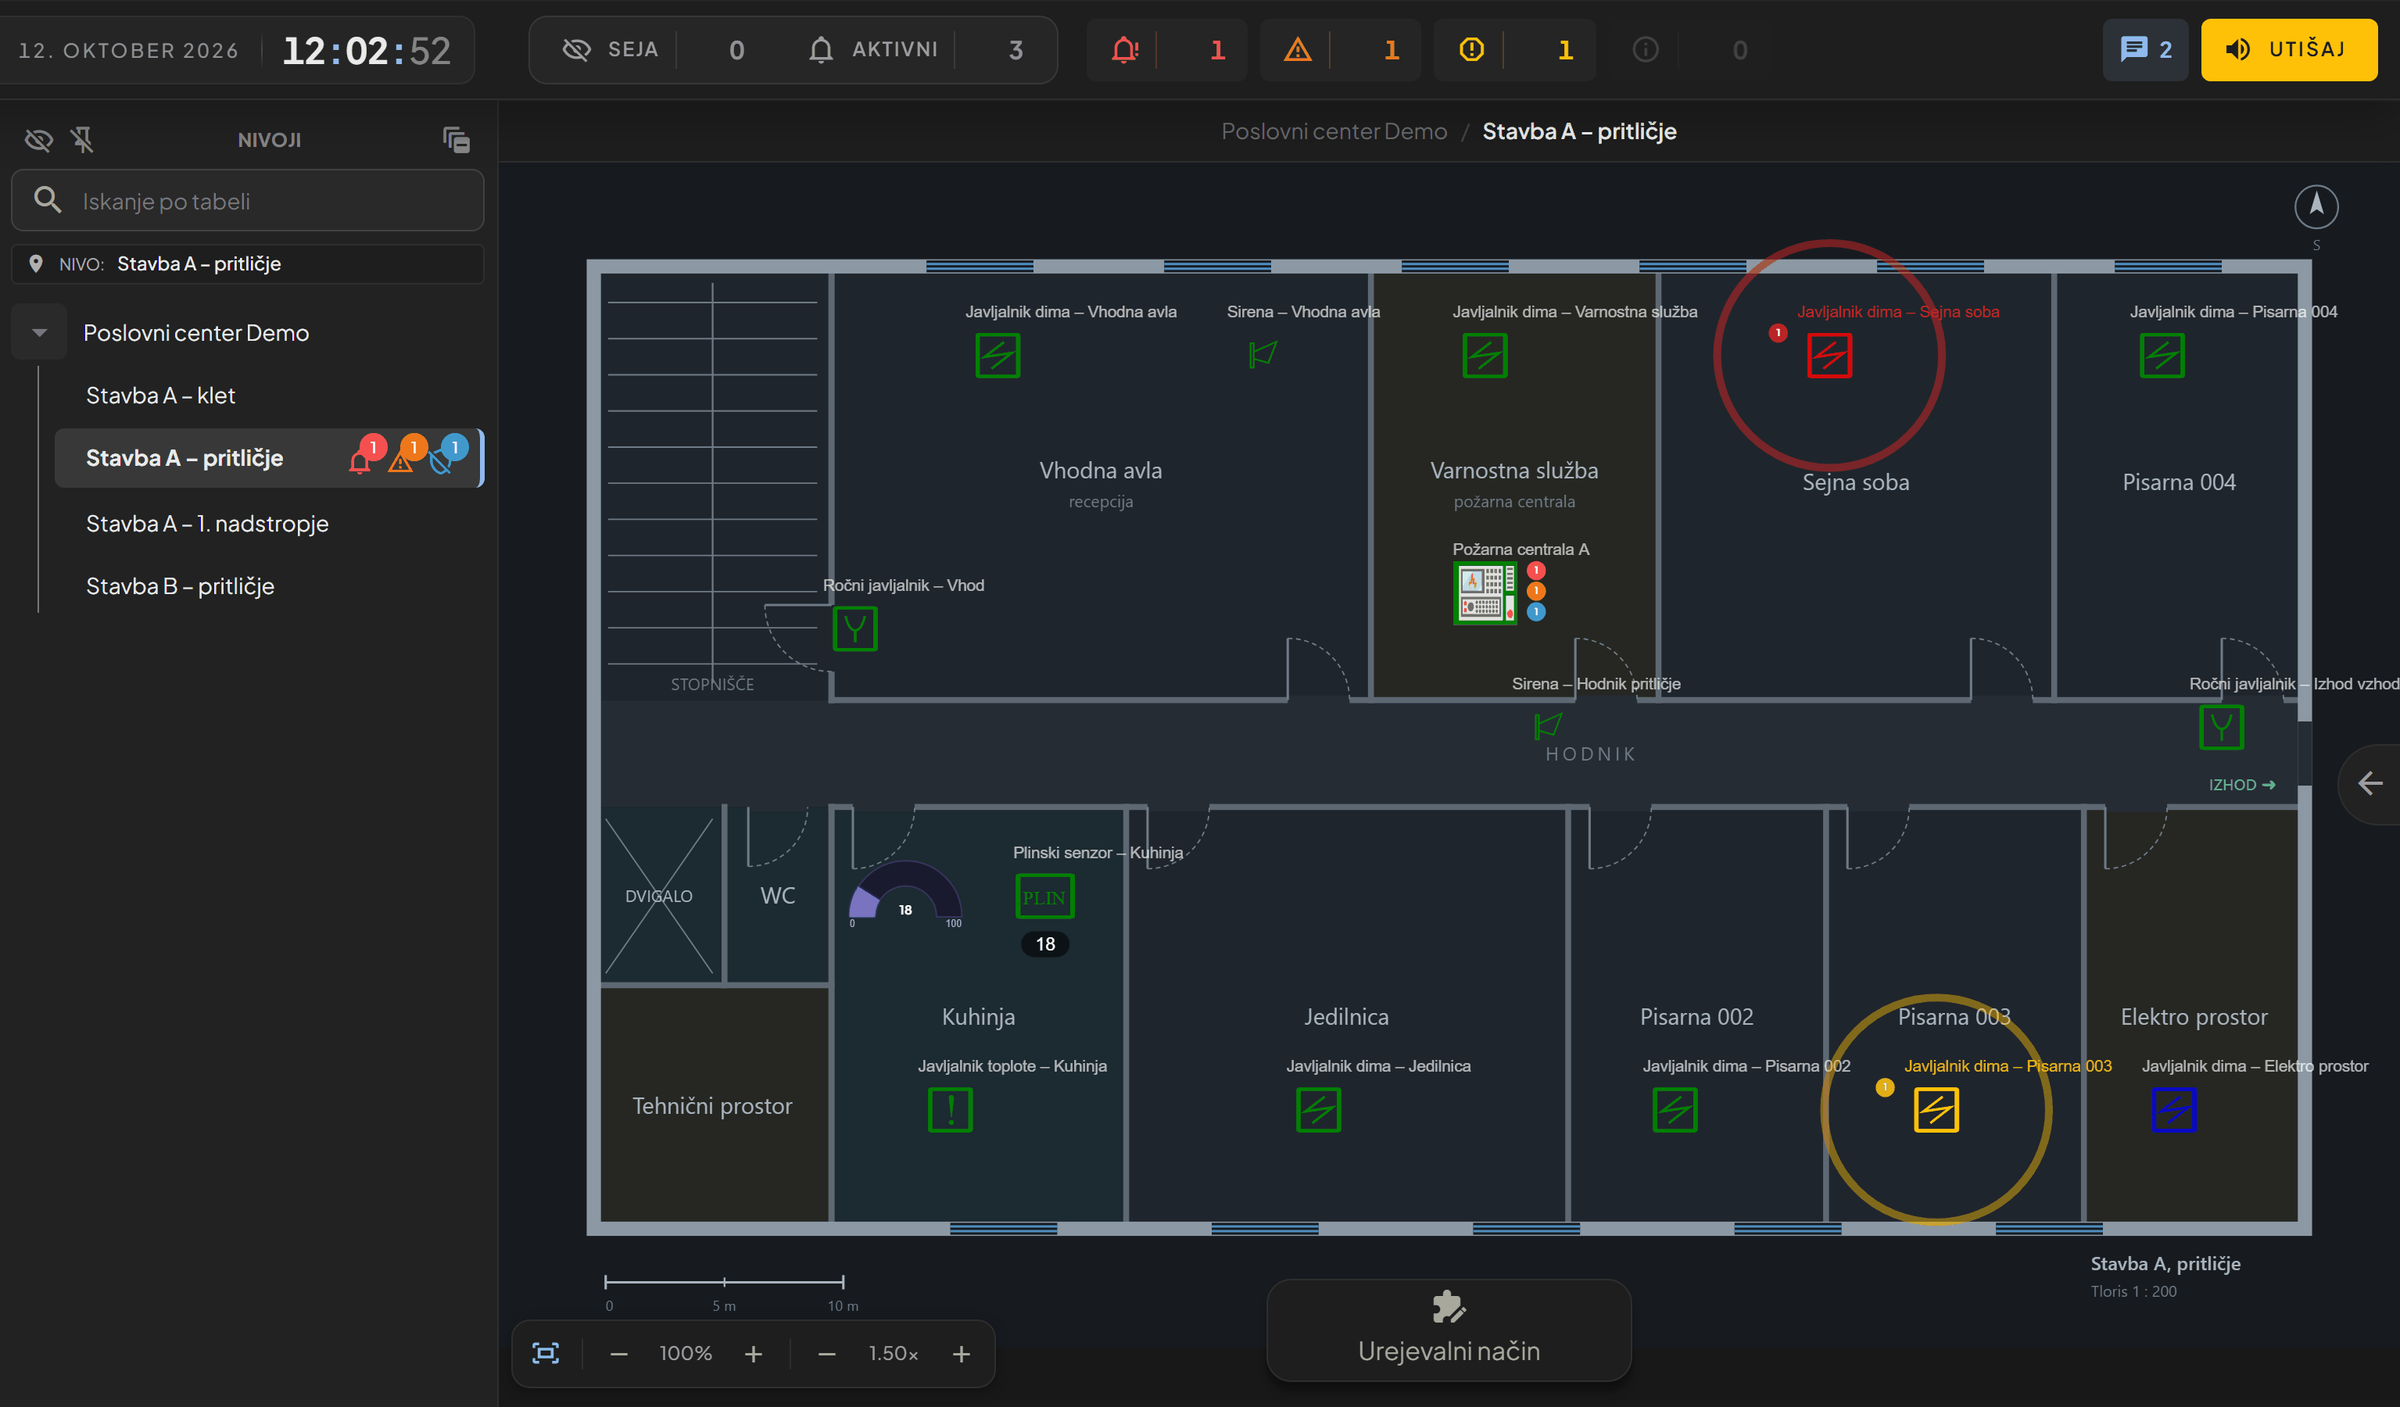Viewport: 2400px width, 1407px height.
Task: Select Stavba B – pritličje level
Action: click(x=180, y=586)
